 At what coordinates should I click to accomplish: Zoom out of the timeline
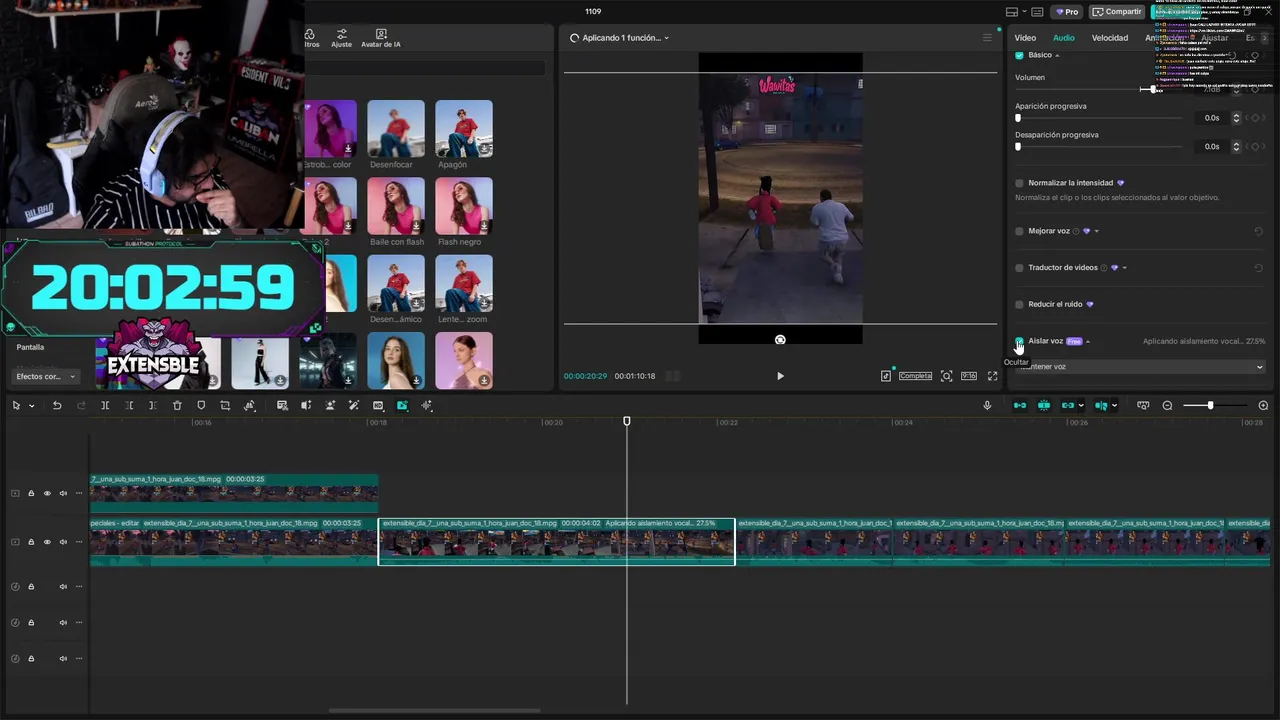[1167, 405]
